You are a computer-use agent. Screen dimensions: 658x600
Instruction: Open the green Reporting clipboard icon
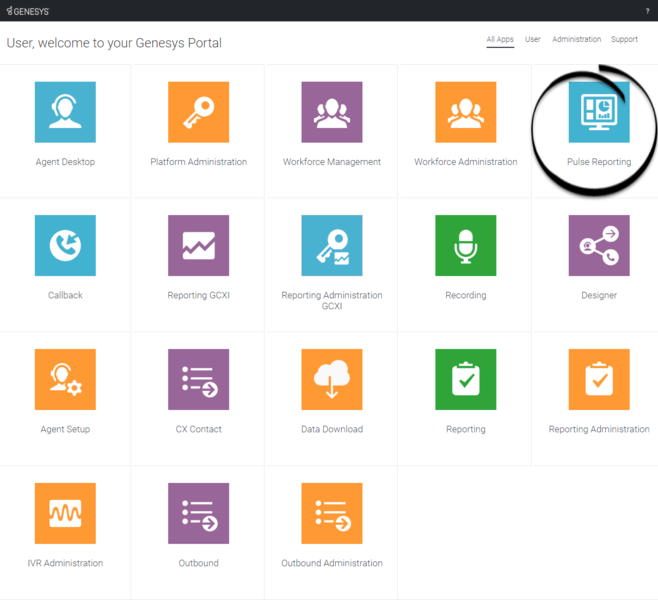click(x=466, y=379)
